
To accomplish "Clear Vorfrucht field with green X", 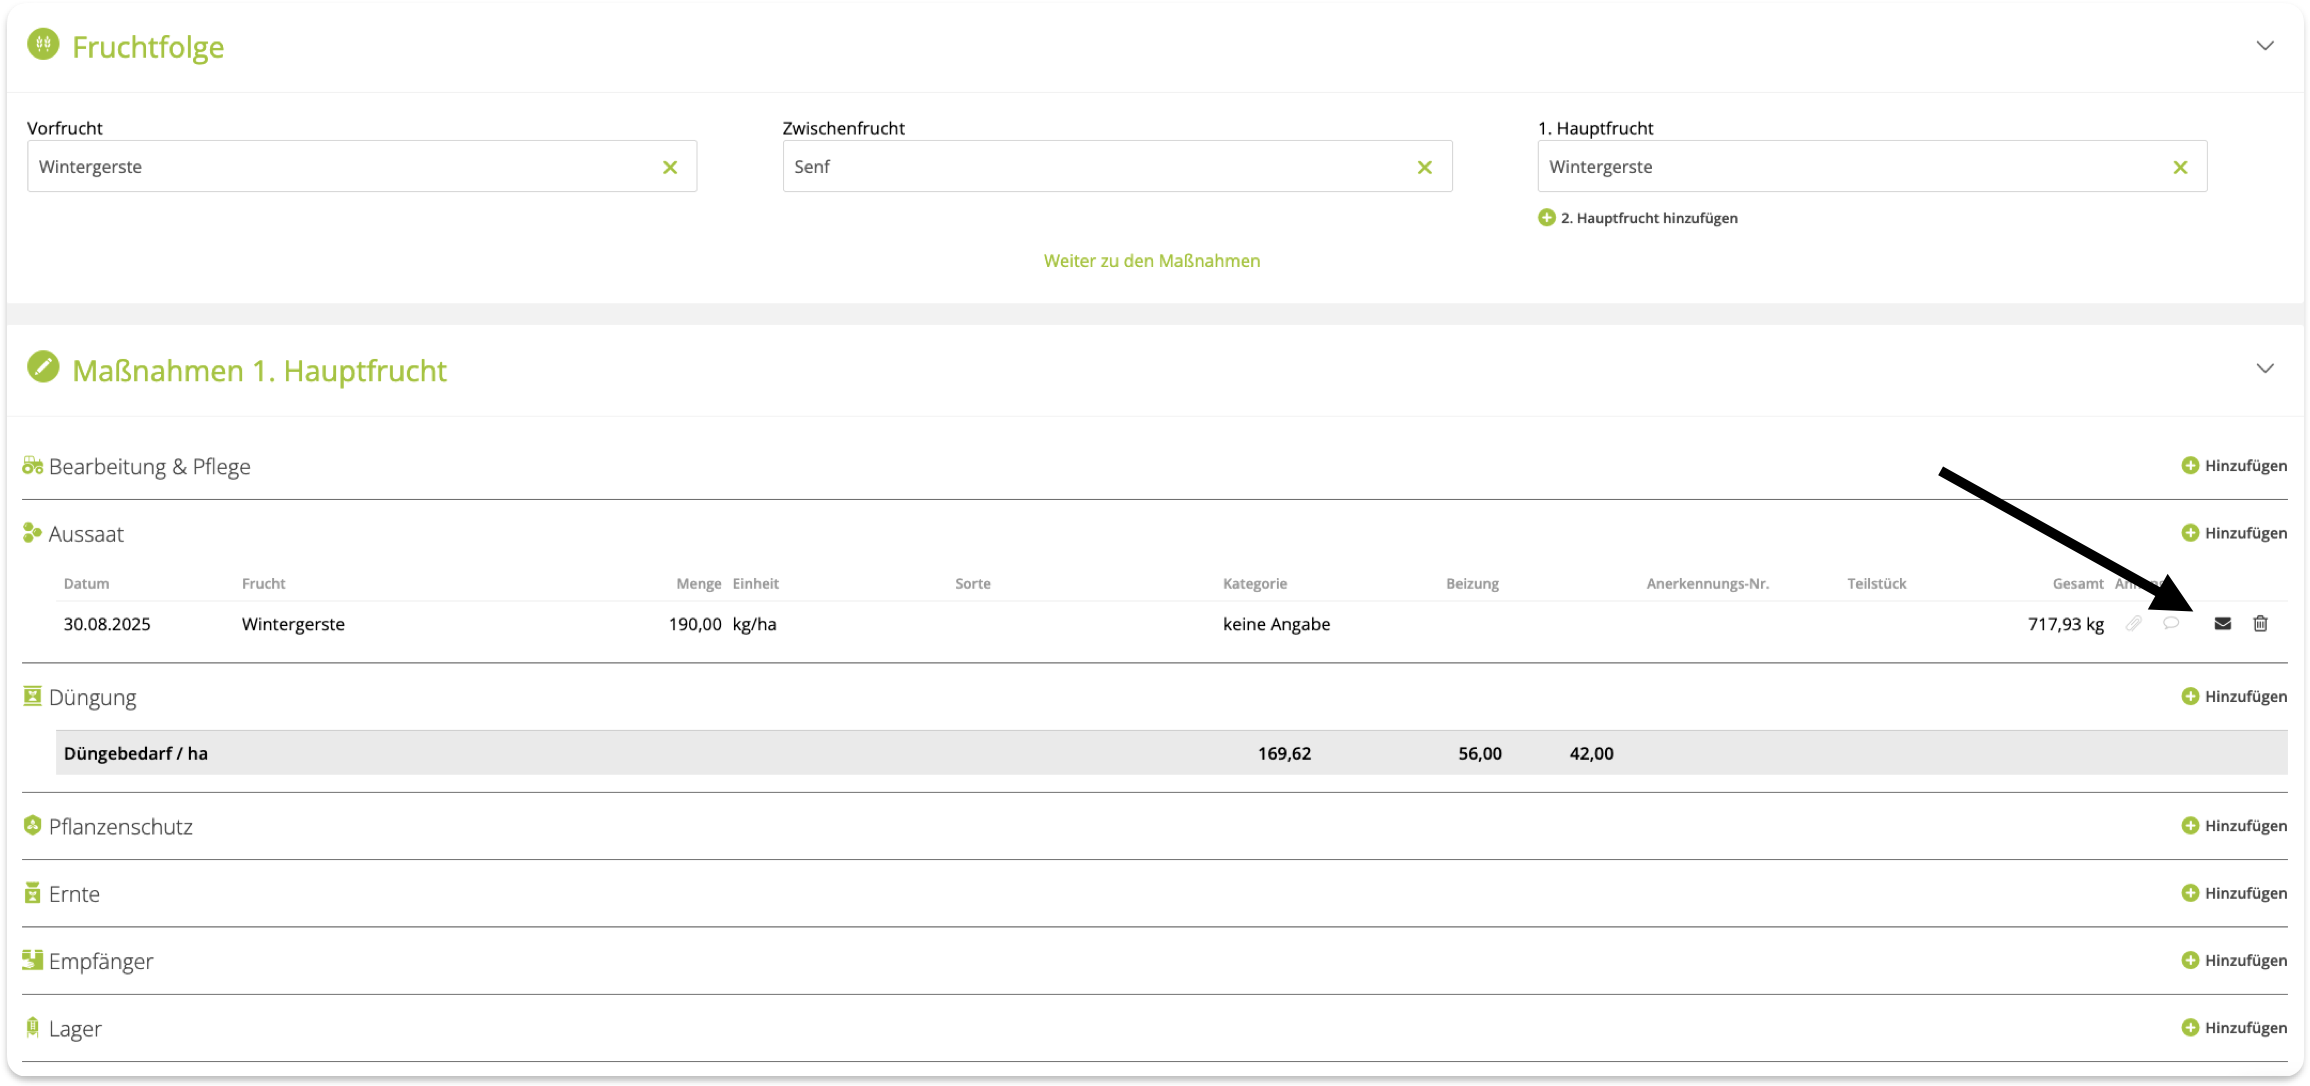I will click(670, 167).
